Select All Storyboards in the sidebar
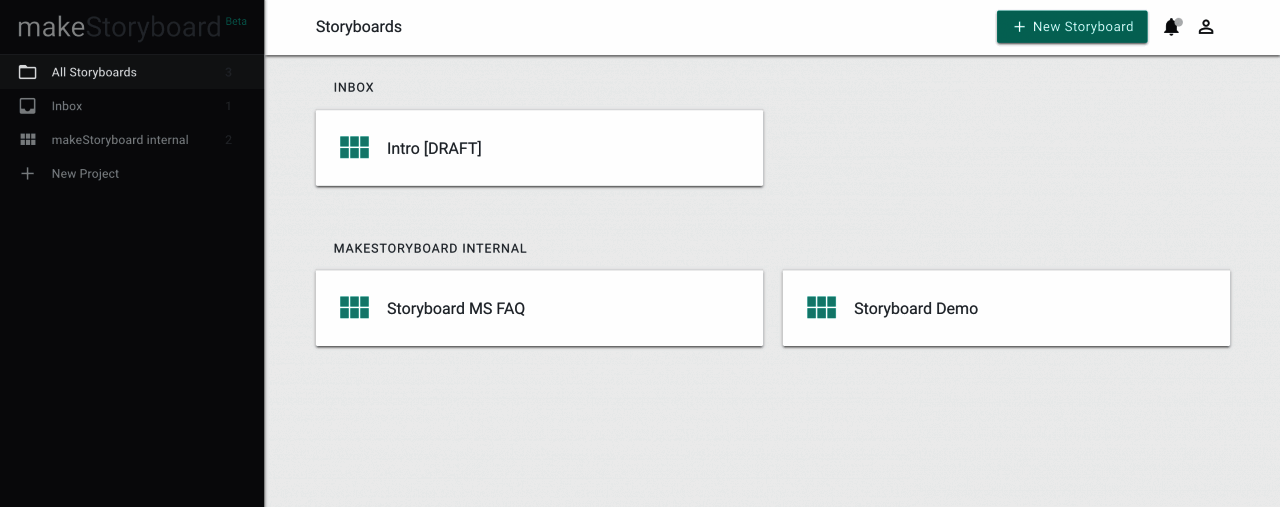Viewport: 1280px width, 507px height. (x=94, y=72)
